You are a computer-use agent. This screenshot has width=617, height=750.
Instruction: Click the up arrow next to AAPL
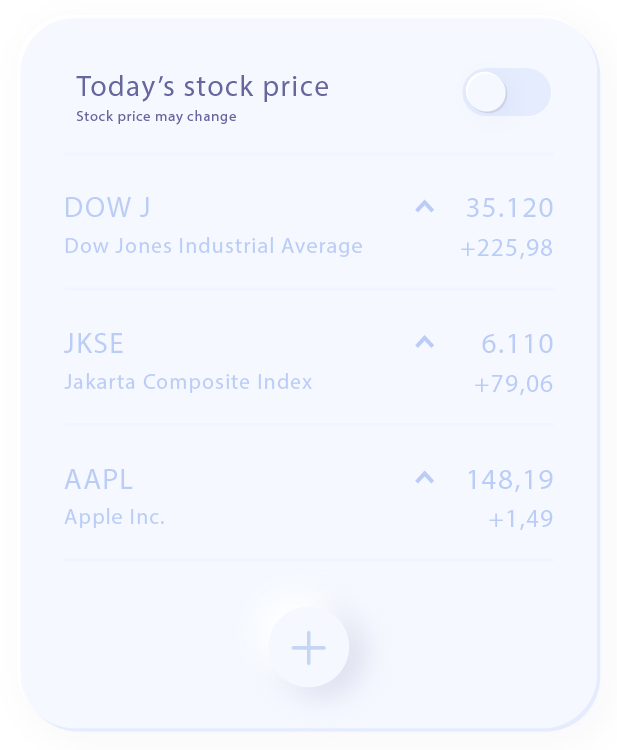pos(424,479)
